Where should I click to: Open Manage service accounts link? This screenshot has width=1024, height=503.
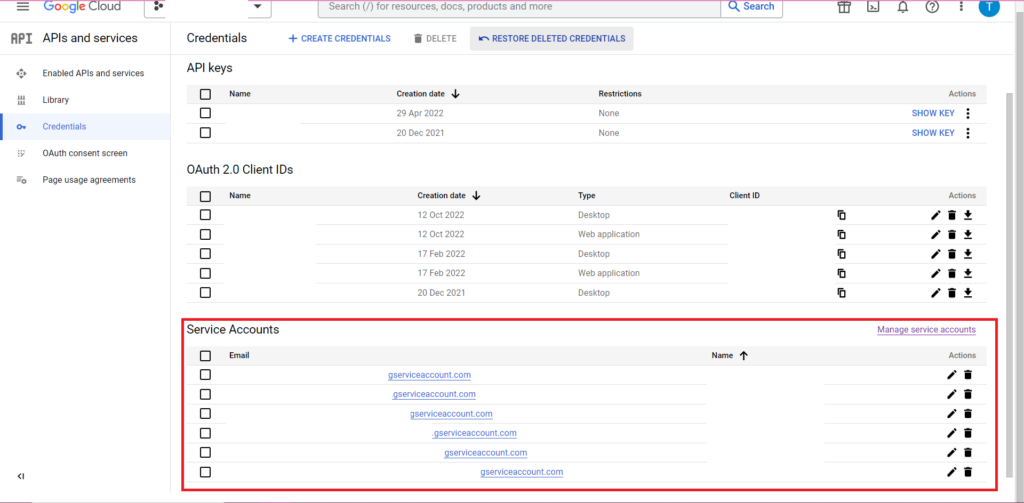[x=926, y=330]
